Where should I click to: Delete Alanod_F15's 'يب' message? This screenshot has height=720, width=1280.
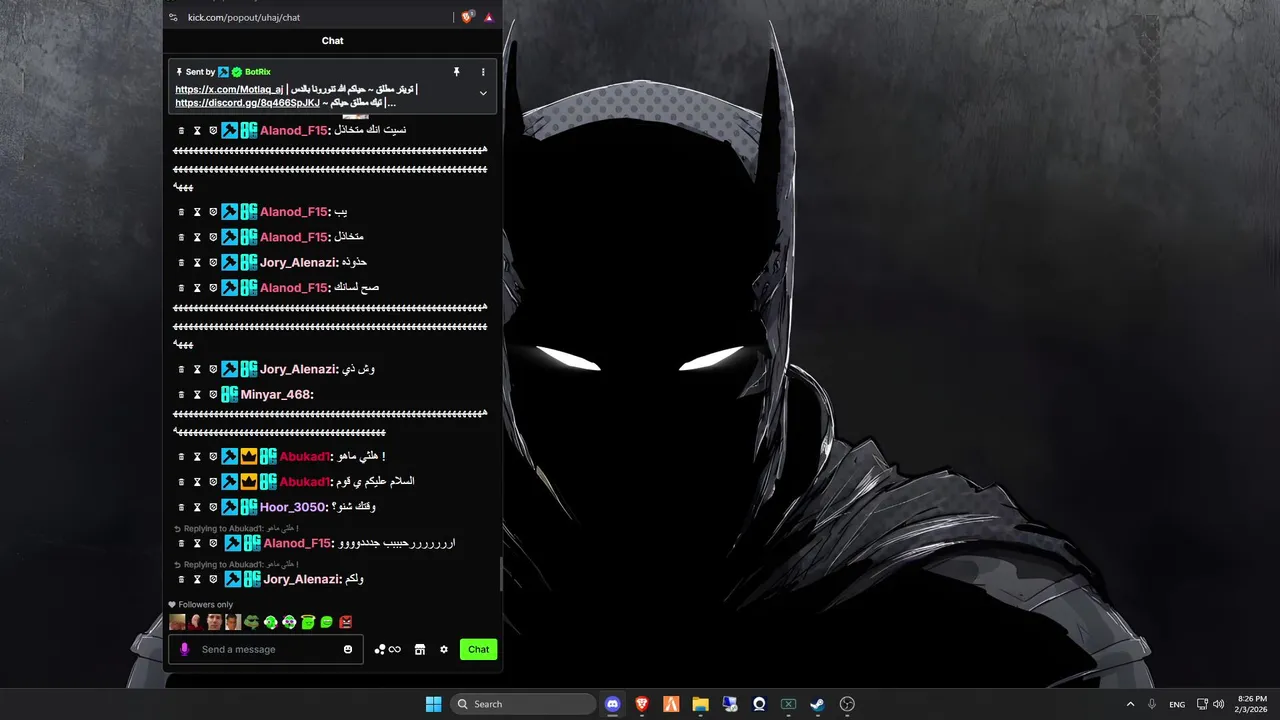click(x=181, y=212)
